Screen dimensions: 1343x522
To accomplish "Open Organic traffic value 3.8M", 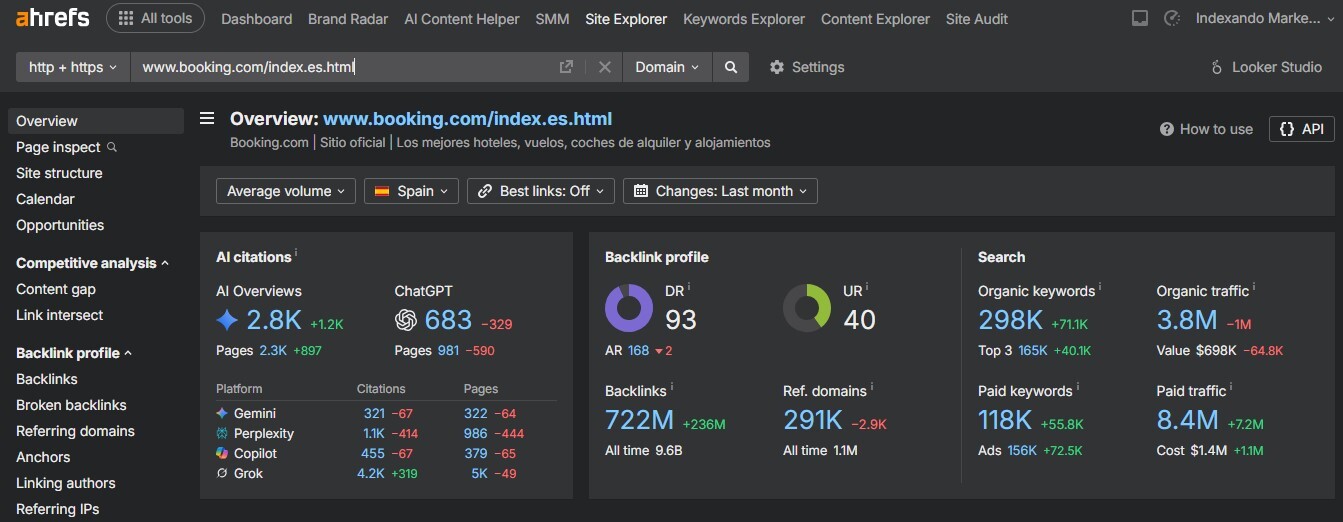I will point(1187,320).
